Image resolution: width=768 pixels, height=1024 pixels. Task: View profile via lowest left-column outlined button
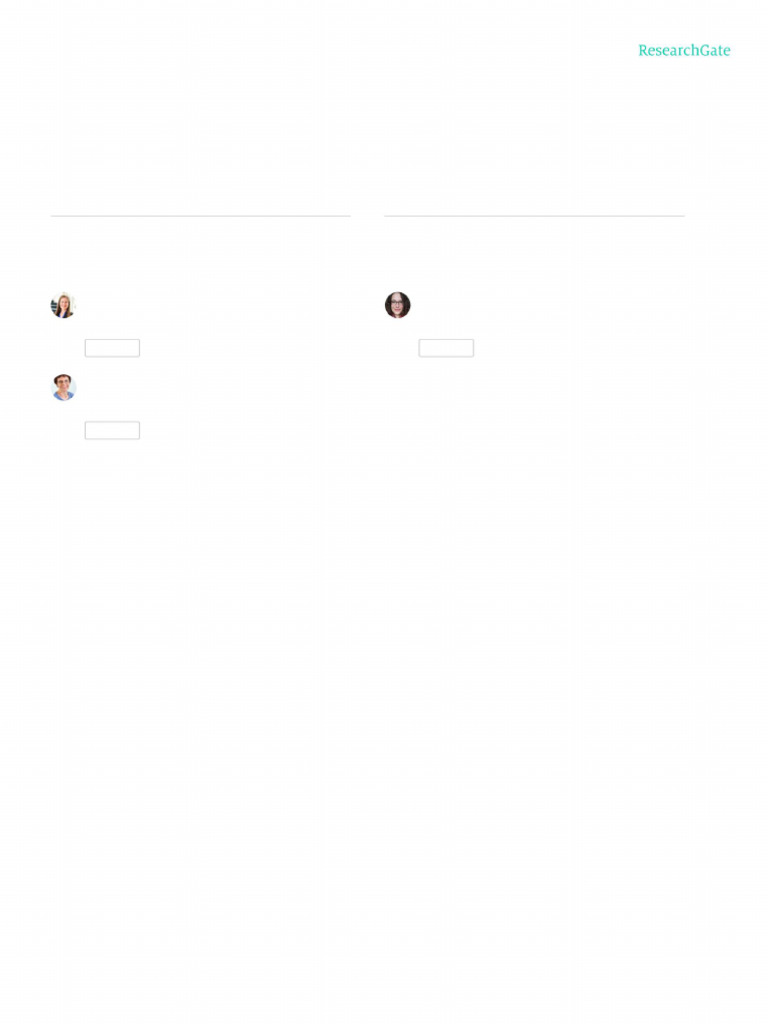112,430
